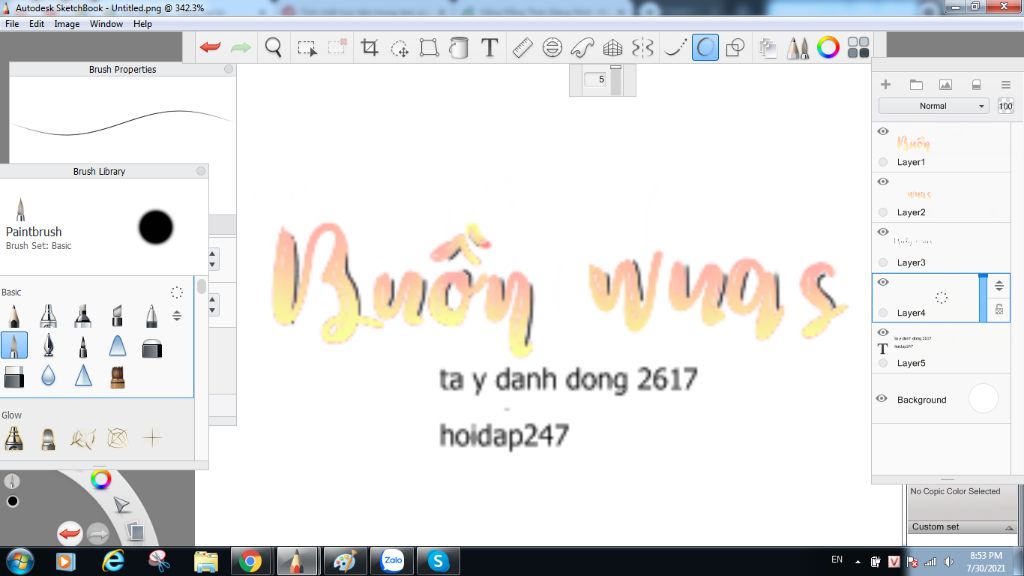Open the layer panel menu icon
Image resolution: width=1024 pixels, height=576 pixels.
pyautogui.click(x=1006, y=84)
